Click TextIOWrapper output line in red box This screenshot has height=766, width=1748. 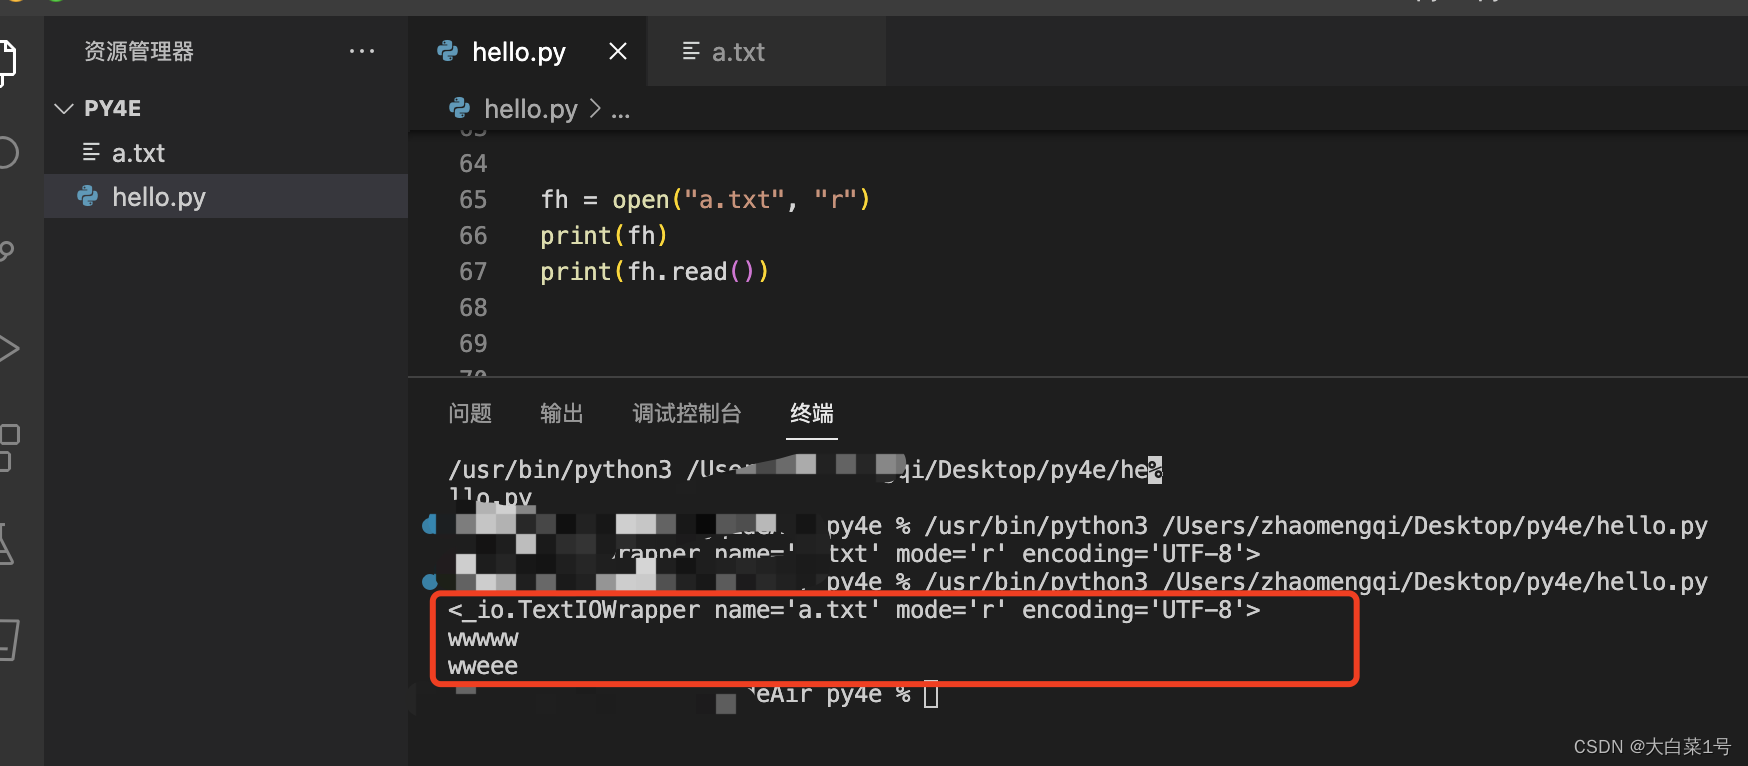[x=854, y=610]
